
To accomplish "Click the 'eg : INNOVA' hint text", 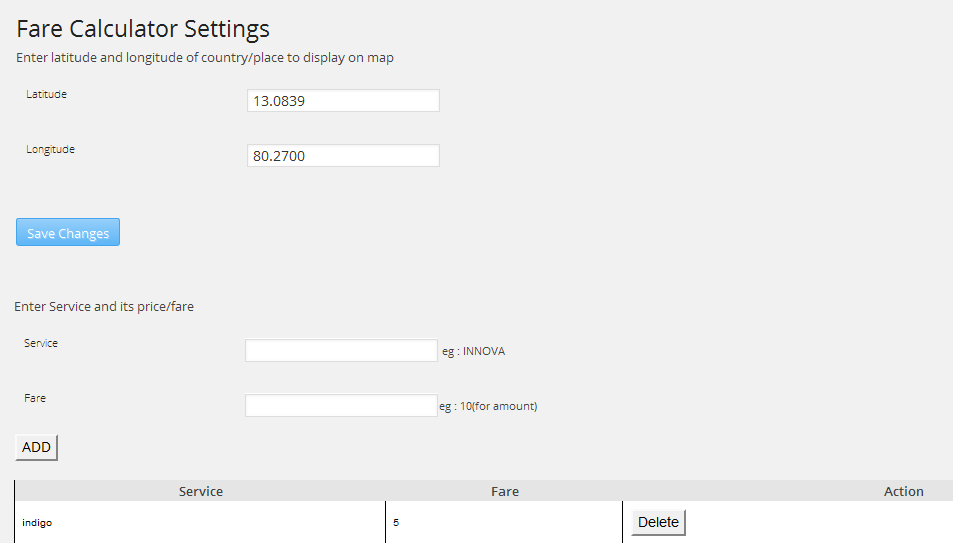I will click(x=473, y=351).
